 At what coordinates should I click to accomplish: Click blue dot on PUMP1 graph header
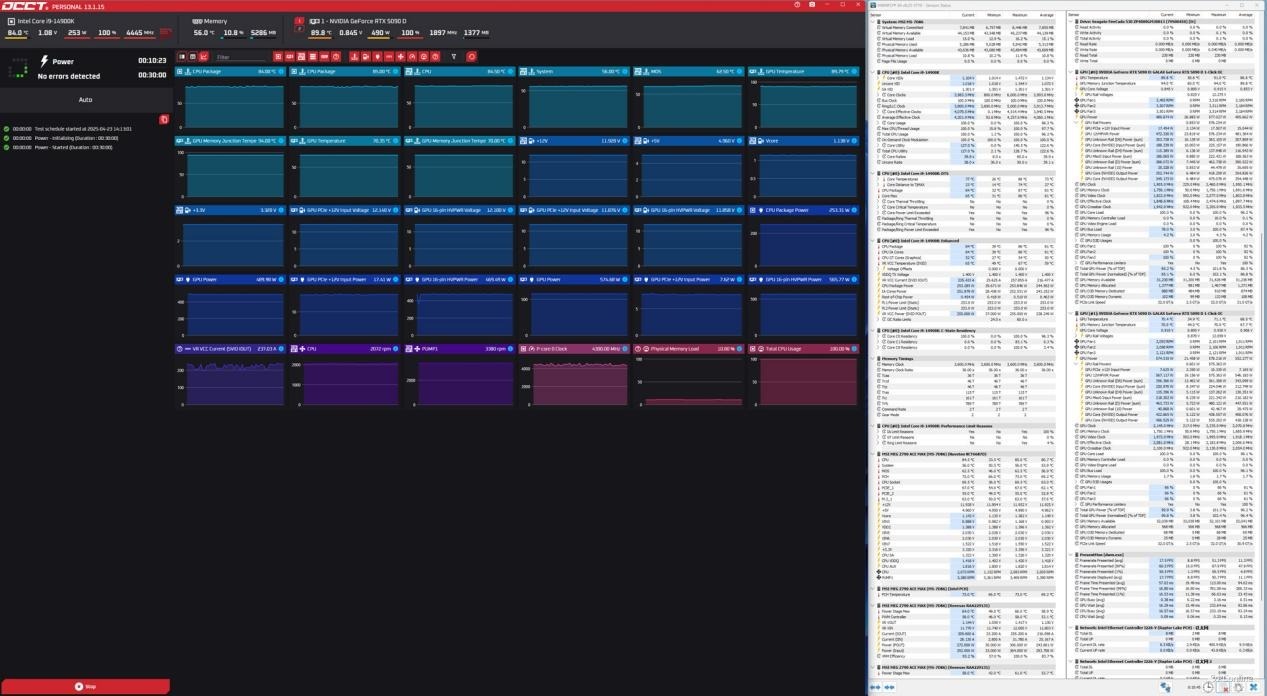click(x=511, y=349)
